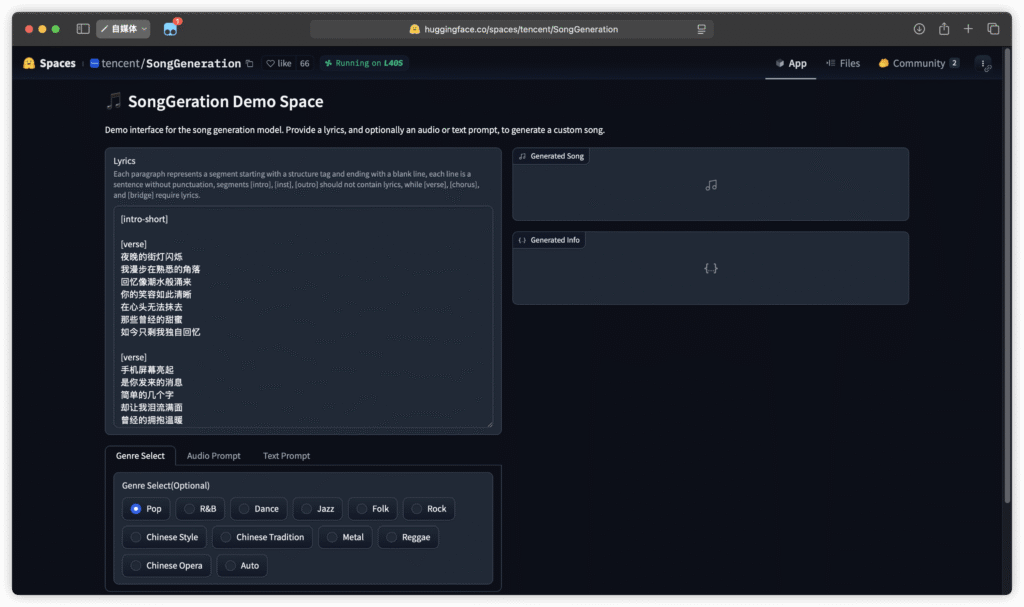Toggle the Safari sidebar icon
This screenshot has width=1024, height=607.
[83, 29]
